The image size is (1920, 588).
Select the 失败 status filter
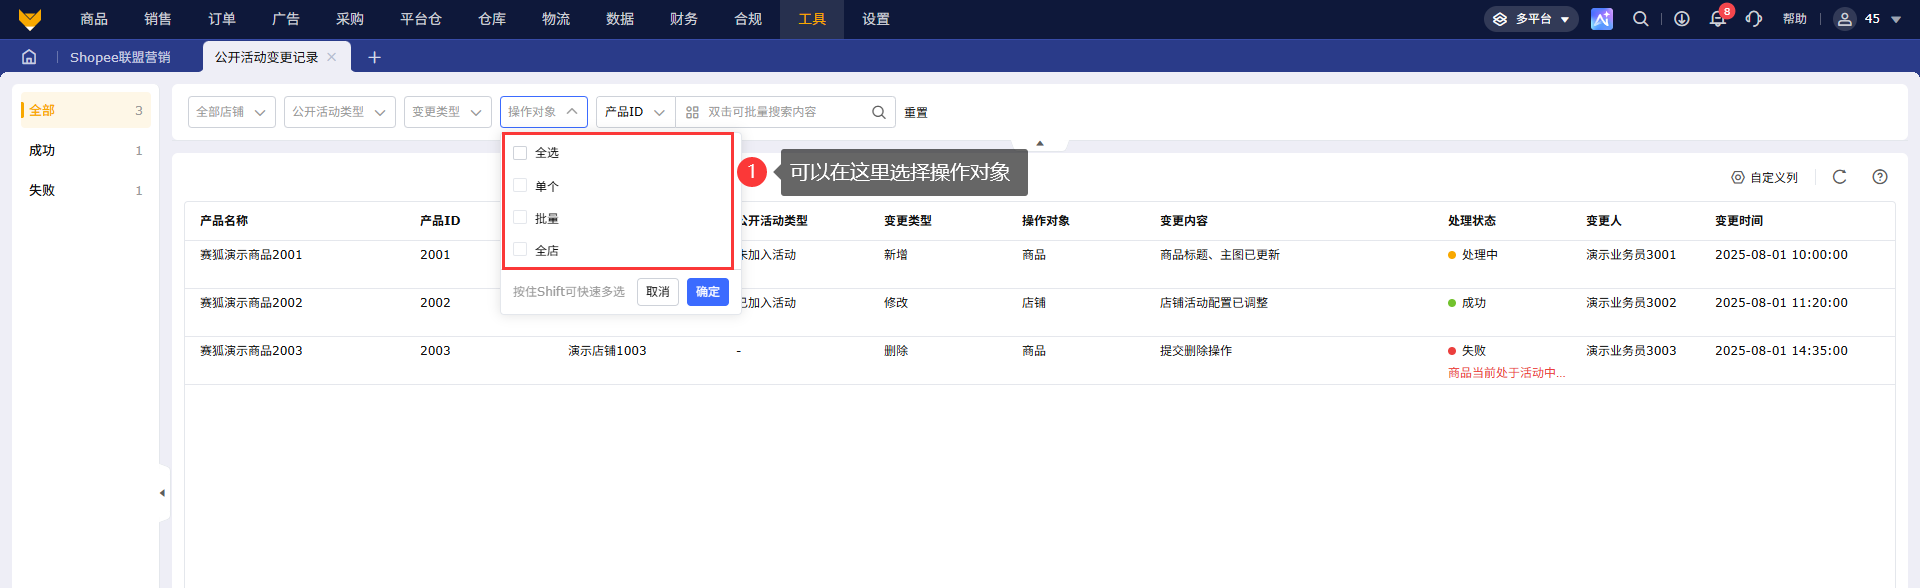85,190
